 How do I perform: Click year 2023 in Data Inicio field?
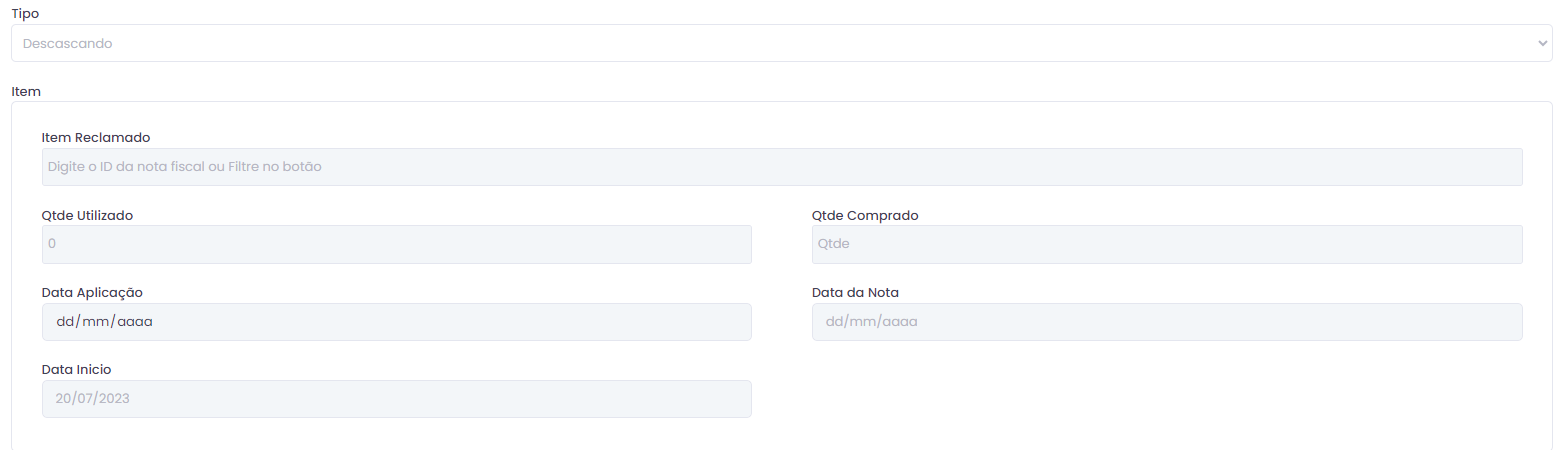[113, 399]
